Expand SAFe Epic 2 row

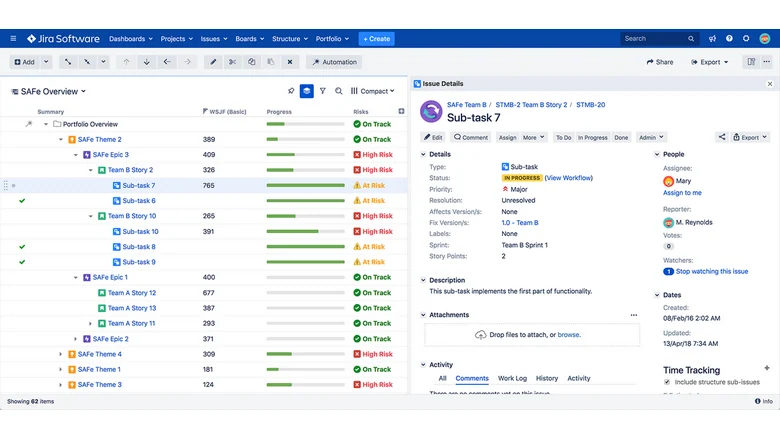tap(76, 339)
